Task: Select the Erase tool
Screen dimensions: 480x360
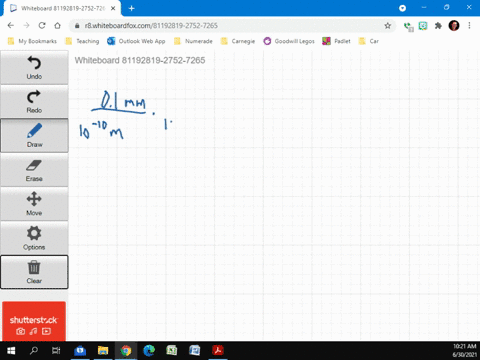Action: (34, 170)
